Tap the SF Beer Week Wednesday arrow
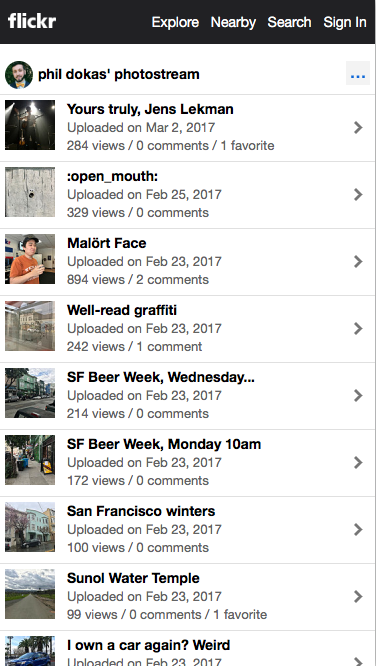Viewport: 376px width, 666px height. click(x=358, y=395)
